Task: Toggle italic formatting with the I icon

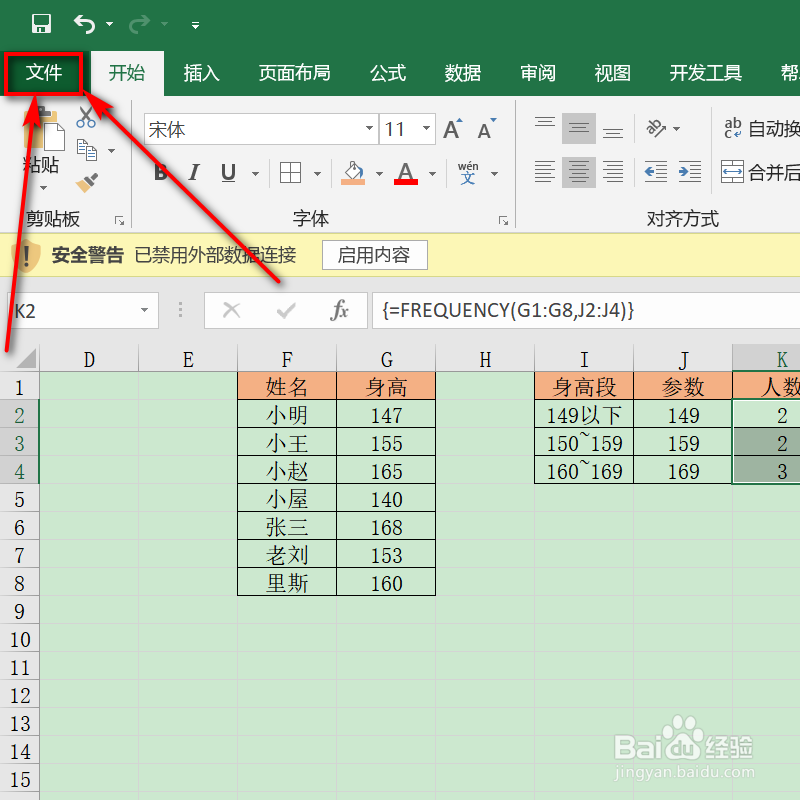Action: click(193, 172)
